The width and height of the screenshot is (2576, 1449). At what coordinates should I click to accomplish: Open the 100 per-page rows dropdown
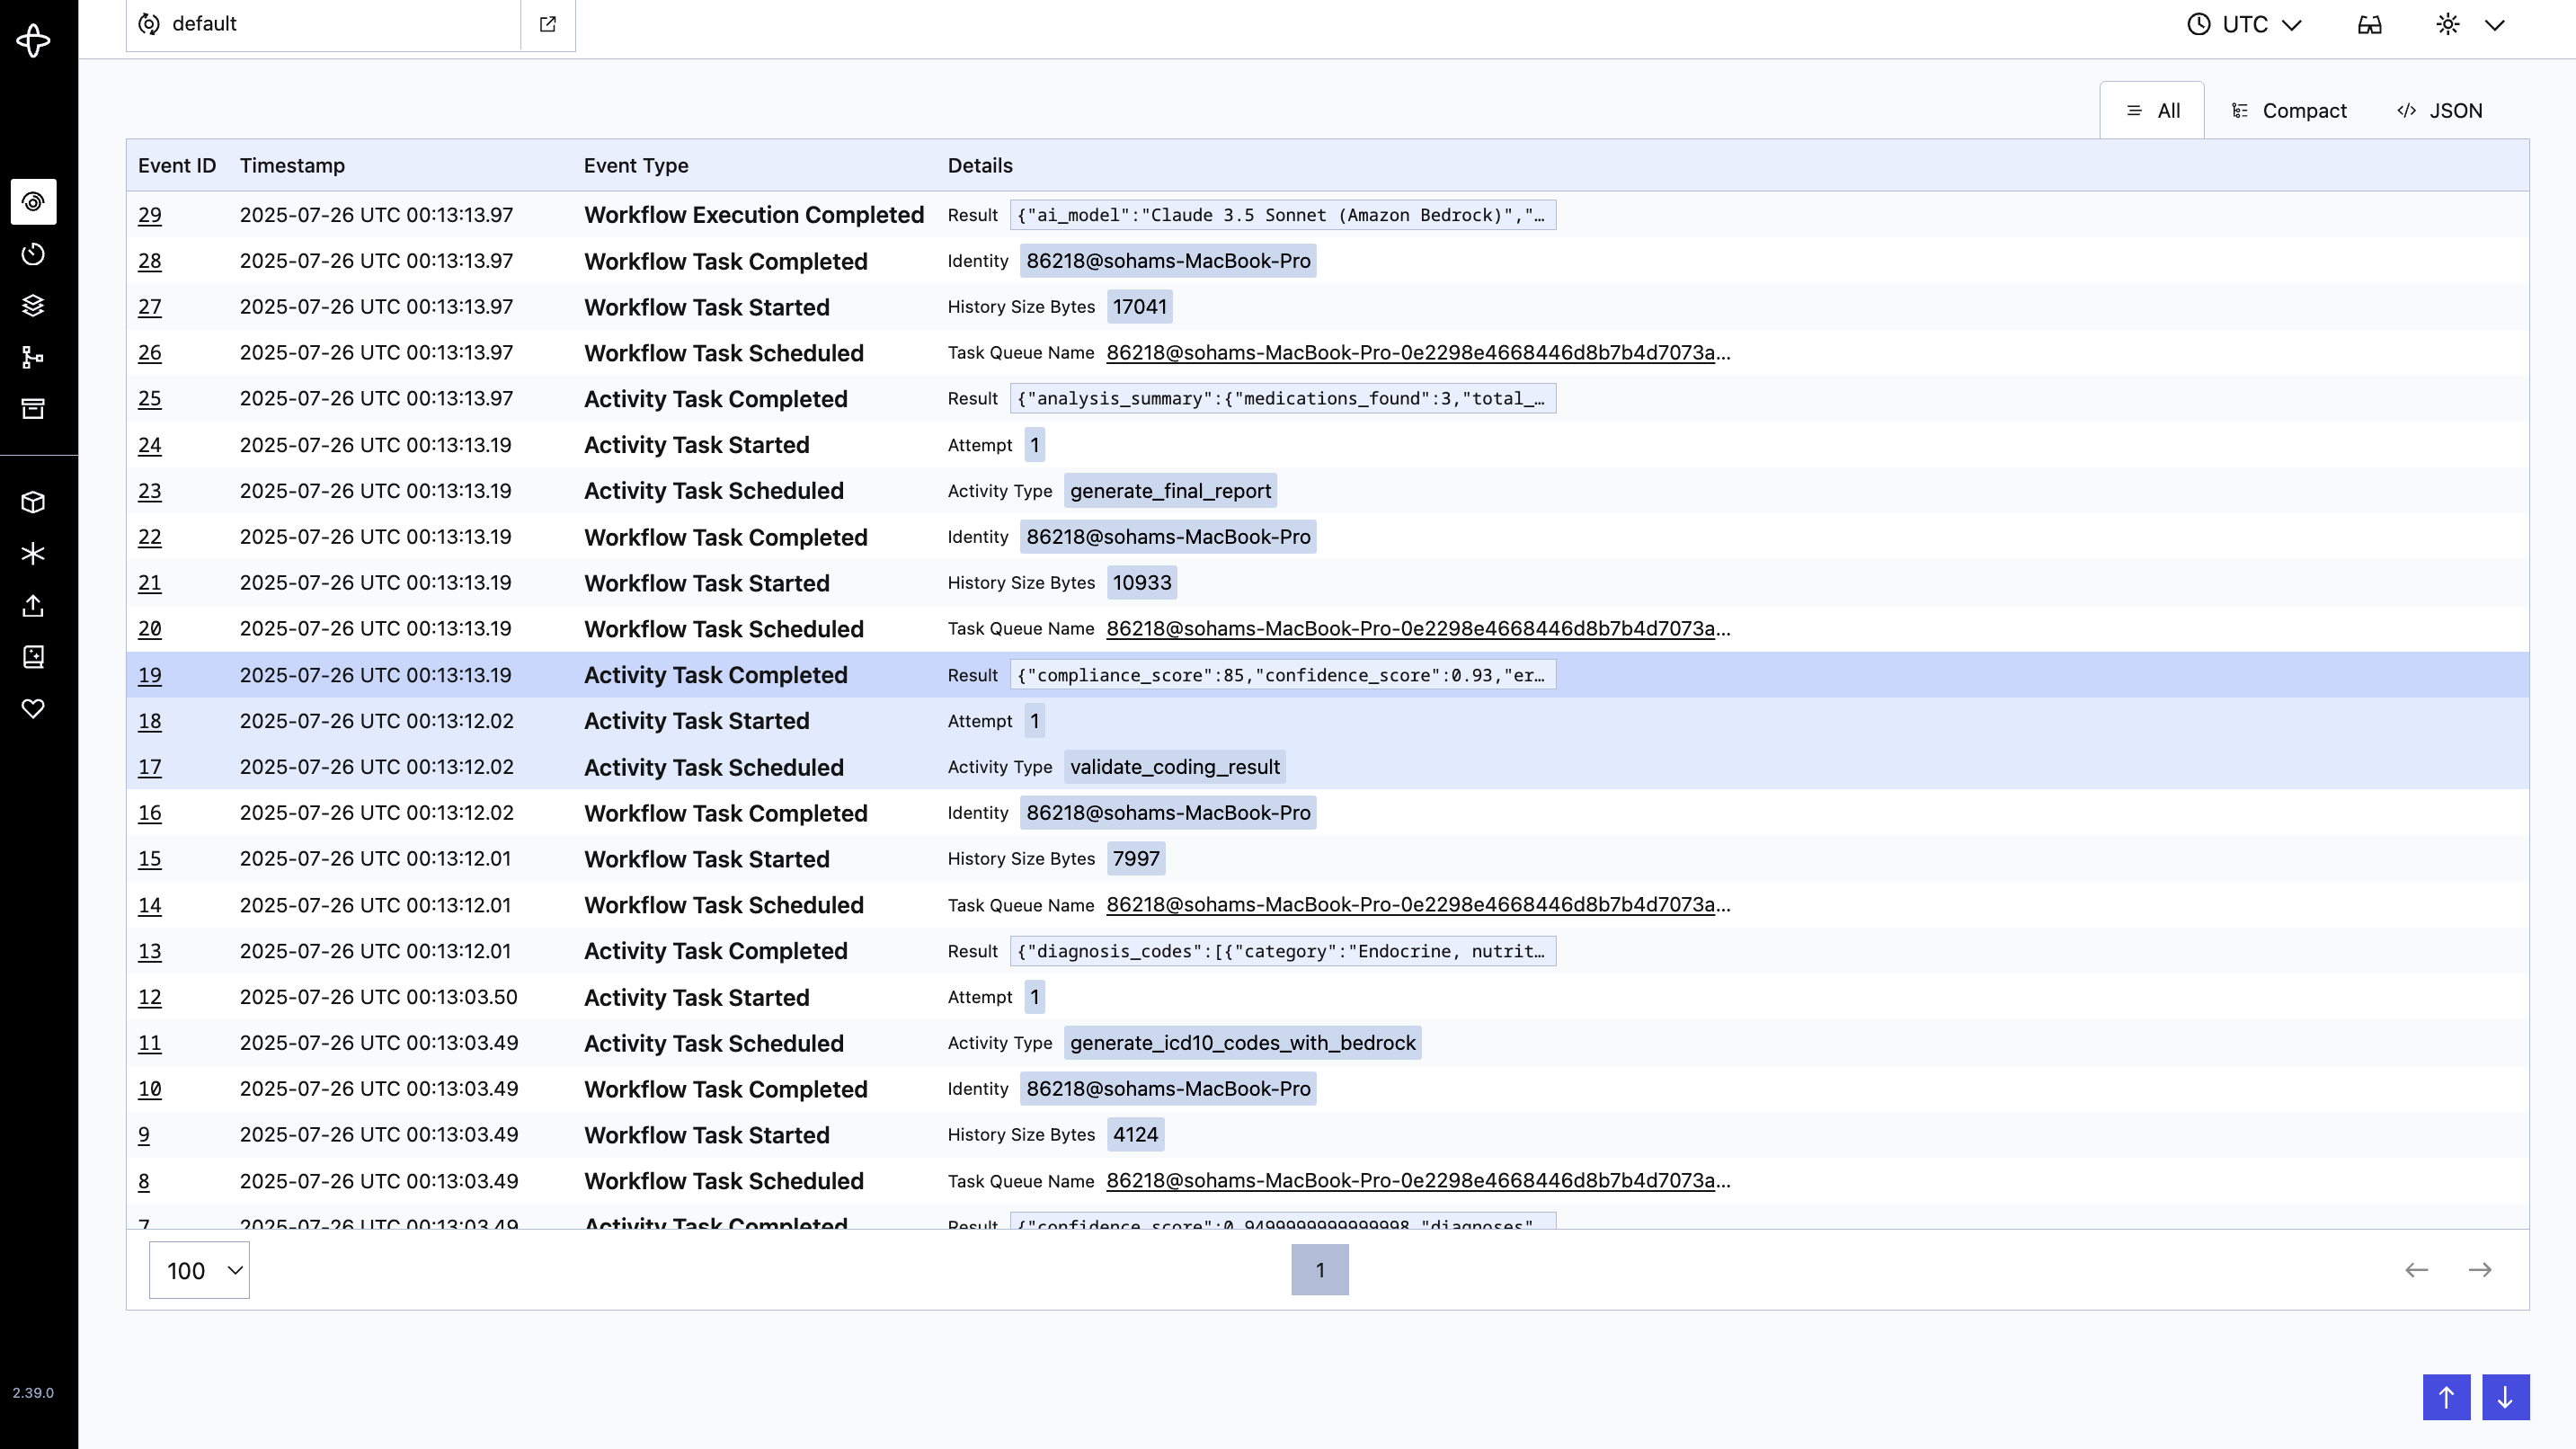click(199, 1270)
